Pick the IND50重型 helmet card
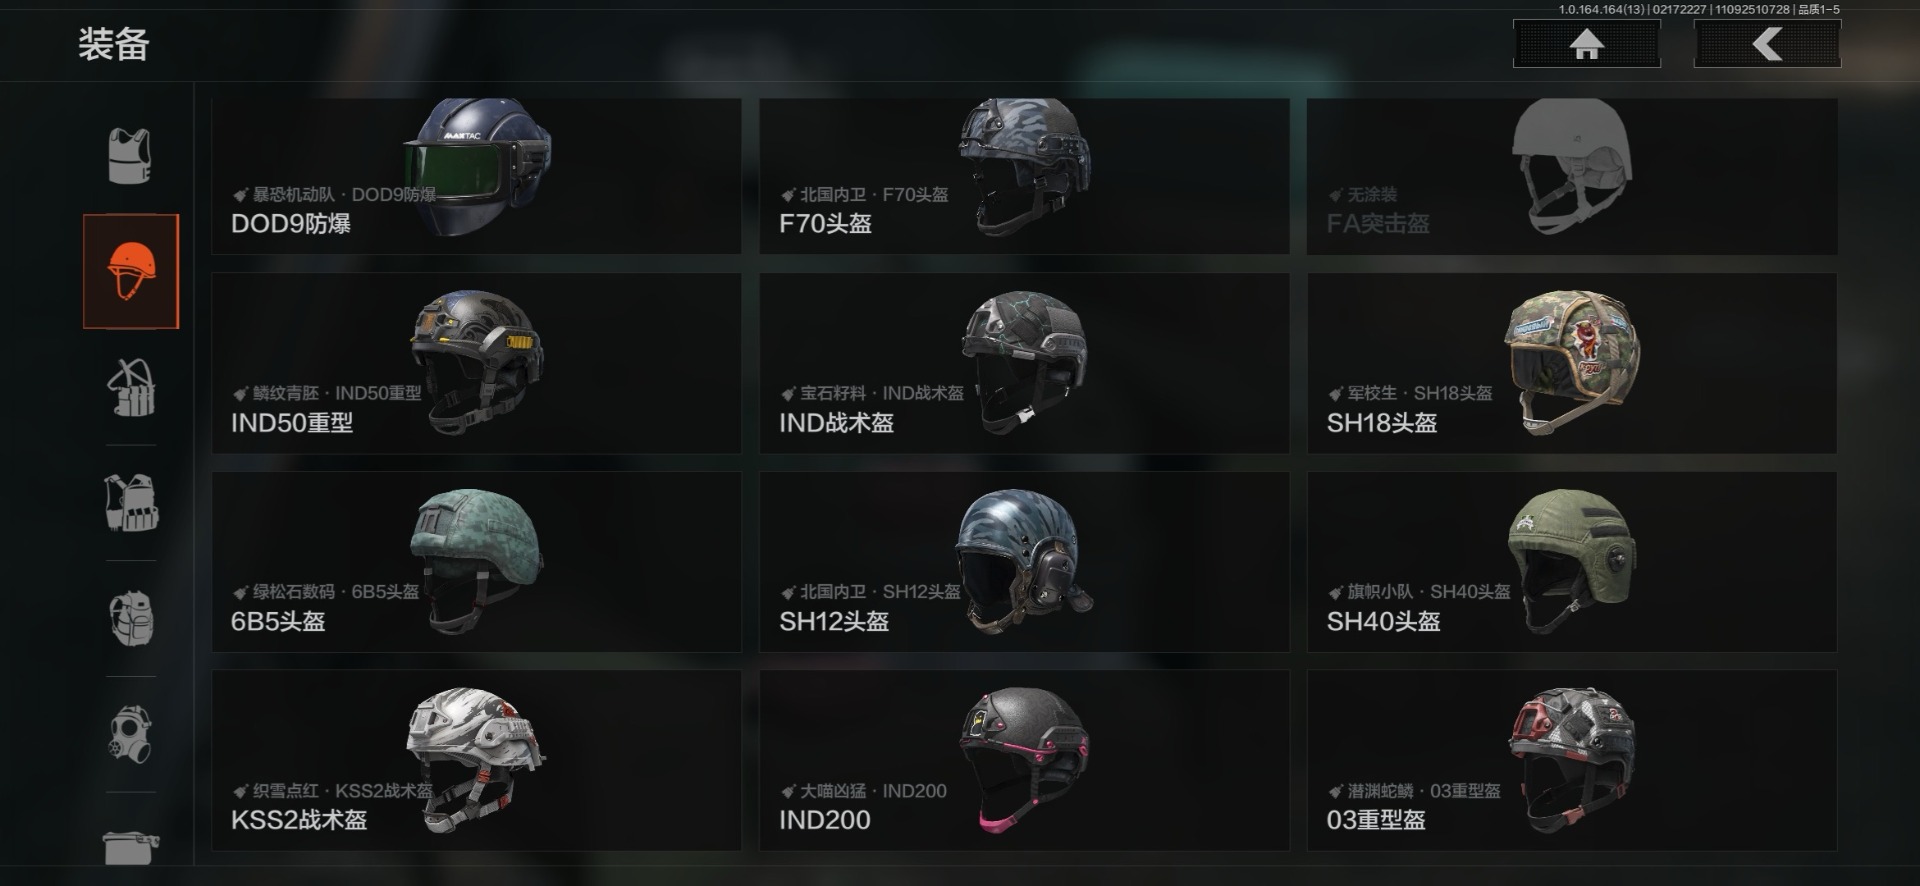The image size is (1920, 886). pyautogui.click(x=476, y=363)
